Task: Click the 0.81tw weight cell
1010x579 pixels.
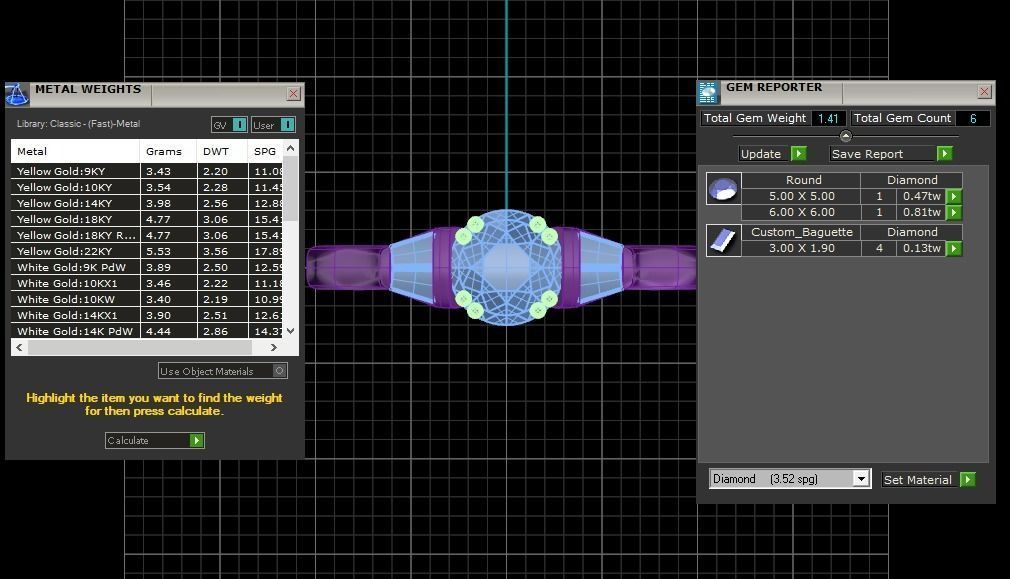Action: tap(921, 213)
